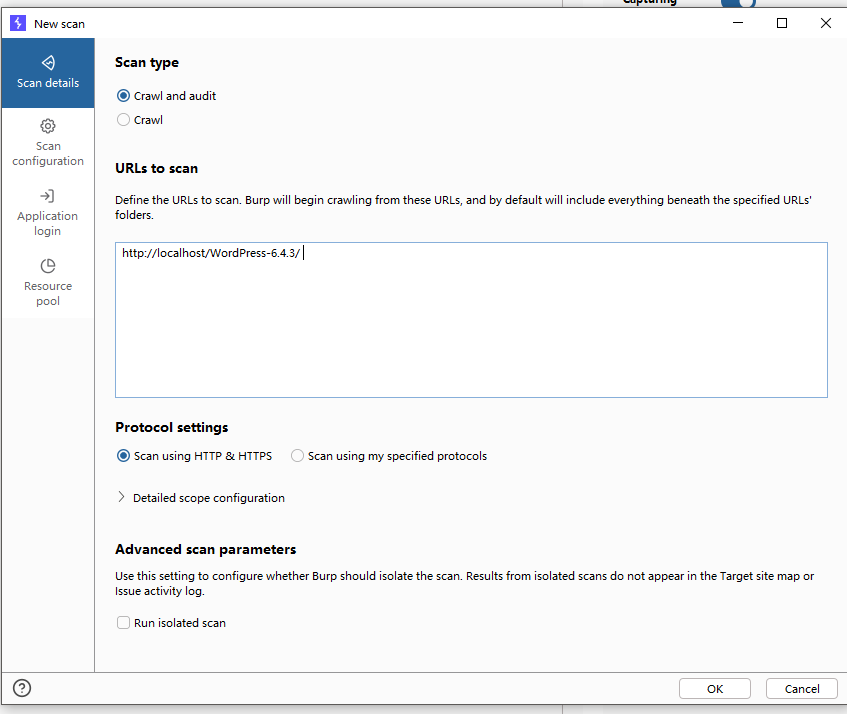This screenshot has height=714, width=847.
Task: Open the Application login tab label
Action: [x=48, y=224]
